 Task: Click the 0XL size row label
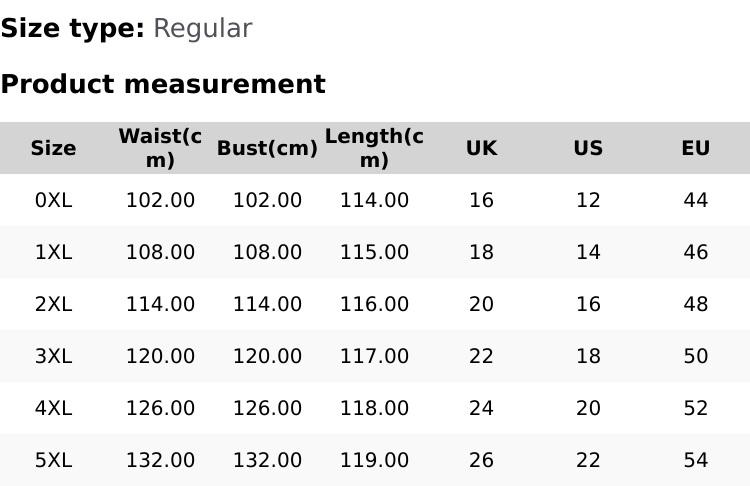53,200
